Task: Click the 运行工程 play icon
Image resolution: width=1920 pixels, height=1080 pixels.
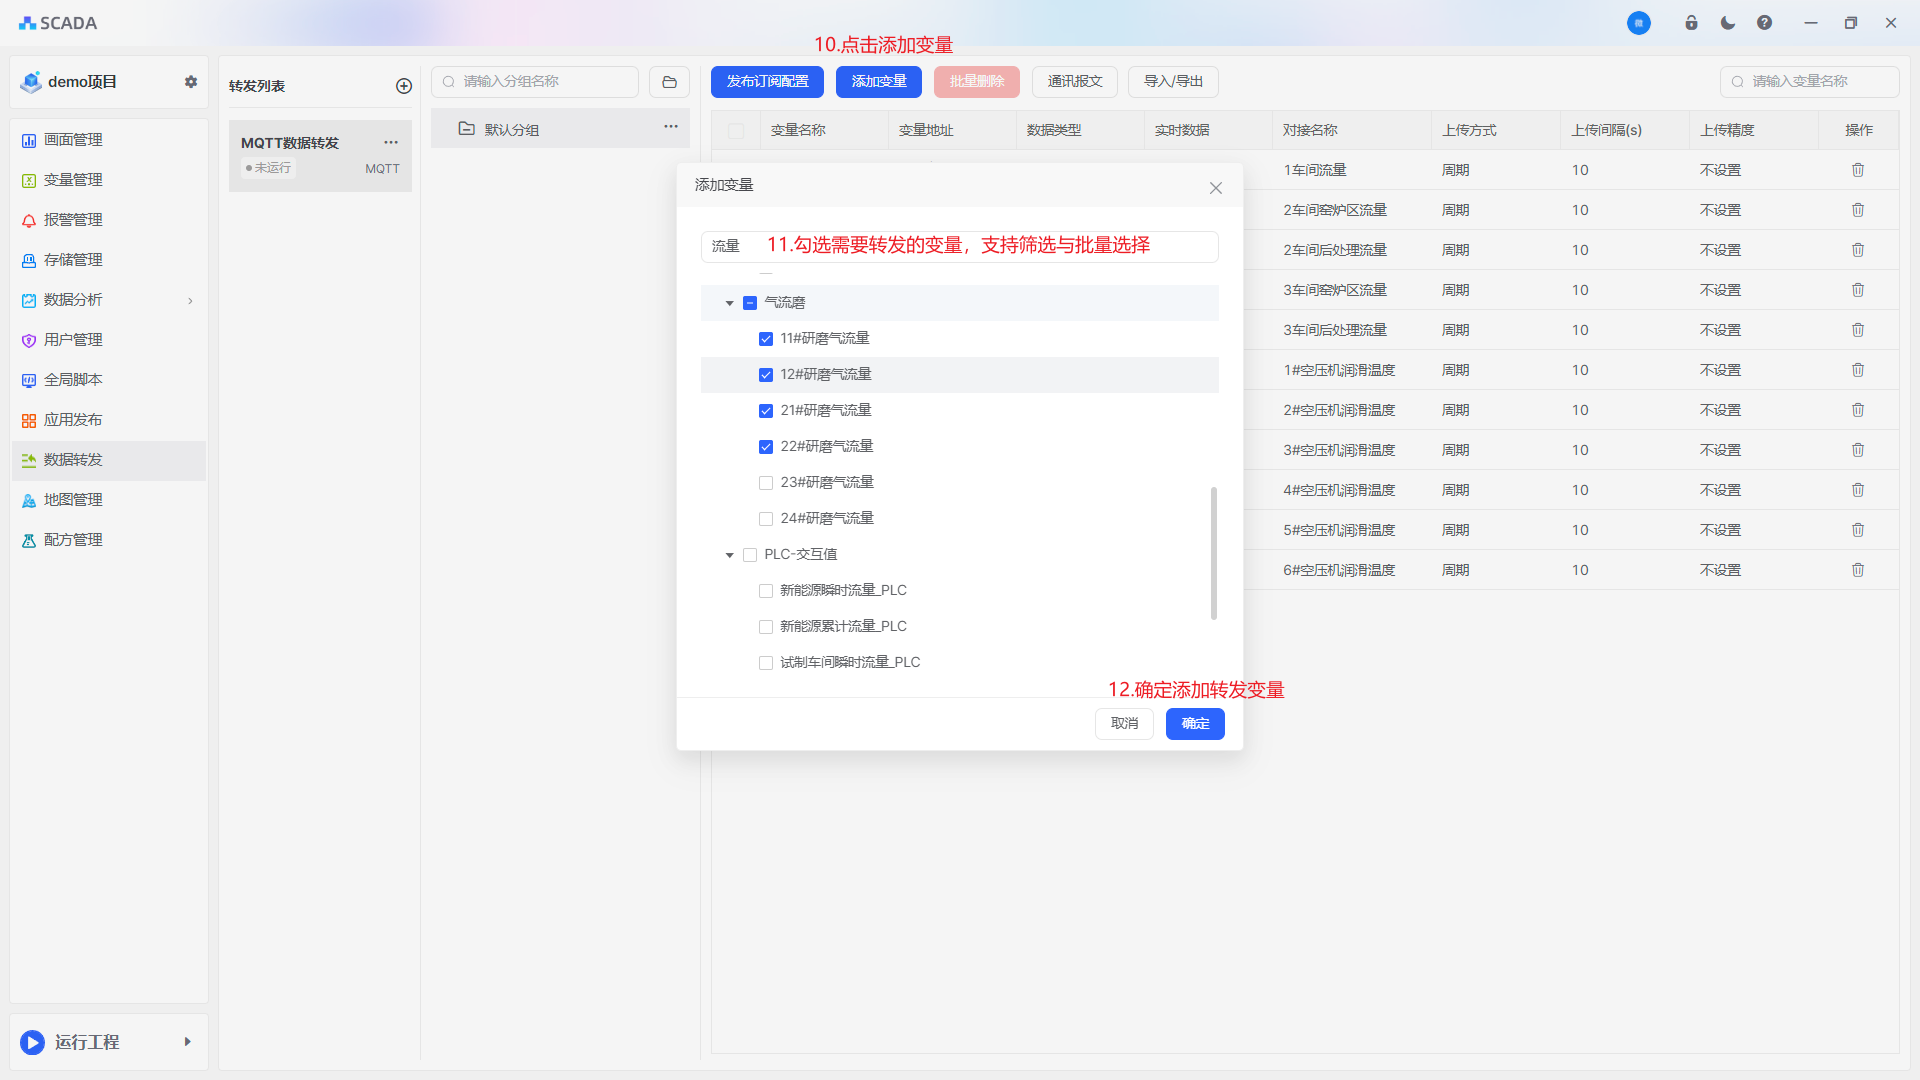Action: [x=33, y=1042]
